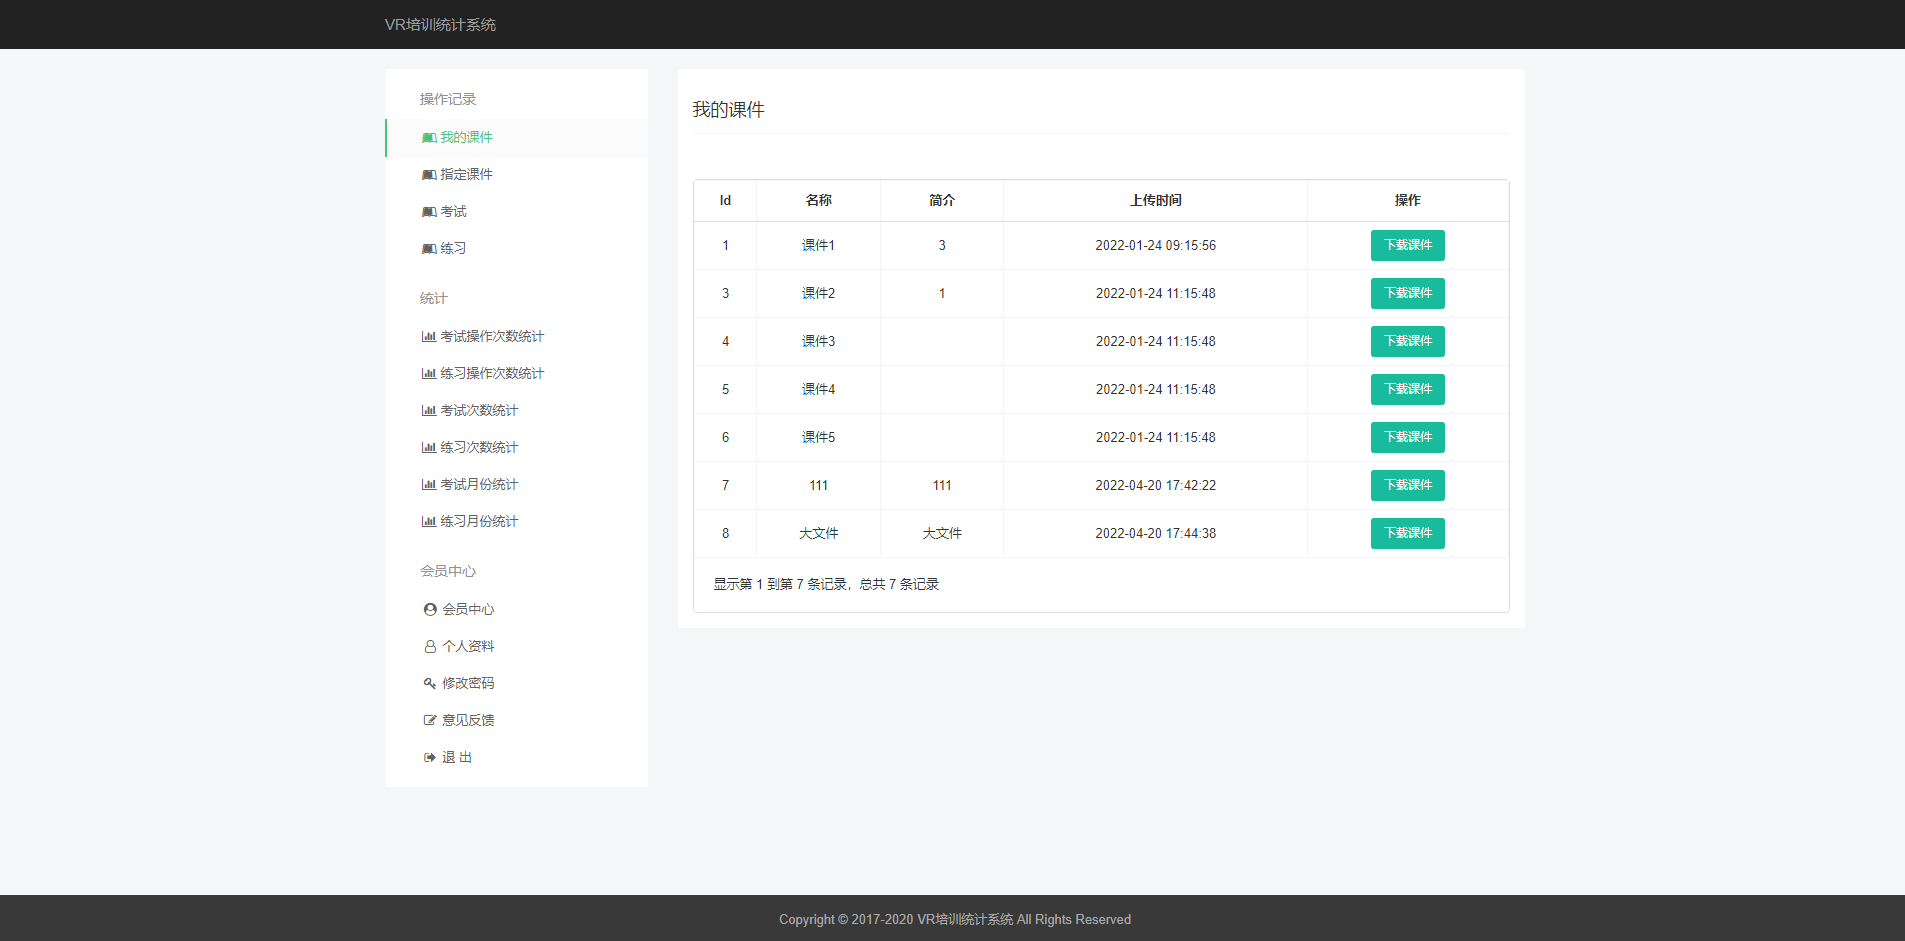This screenshot has height=941, width=1905.
Task: Select 个人资料 from sidebar
Action: pyautogui.click(x=468, y=647)
